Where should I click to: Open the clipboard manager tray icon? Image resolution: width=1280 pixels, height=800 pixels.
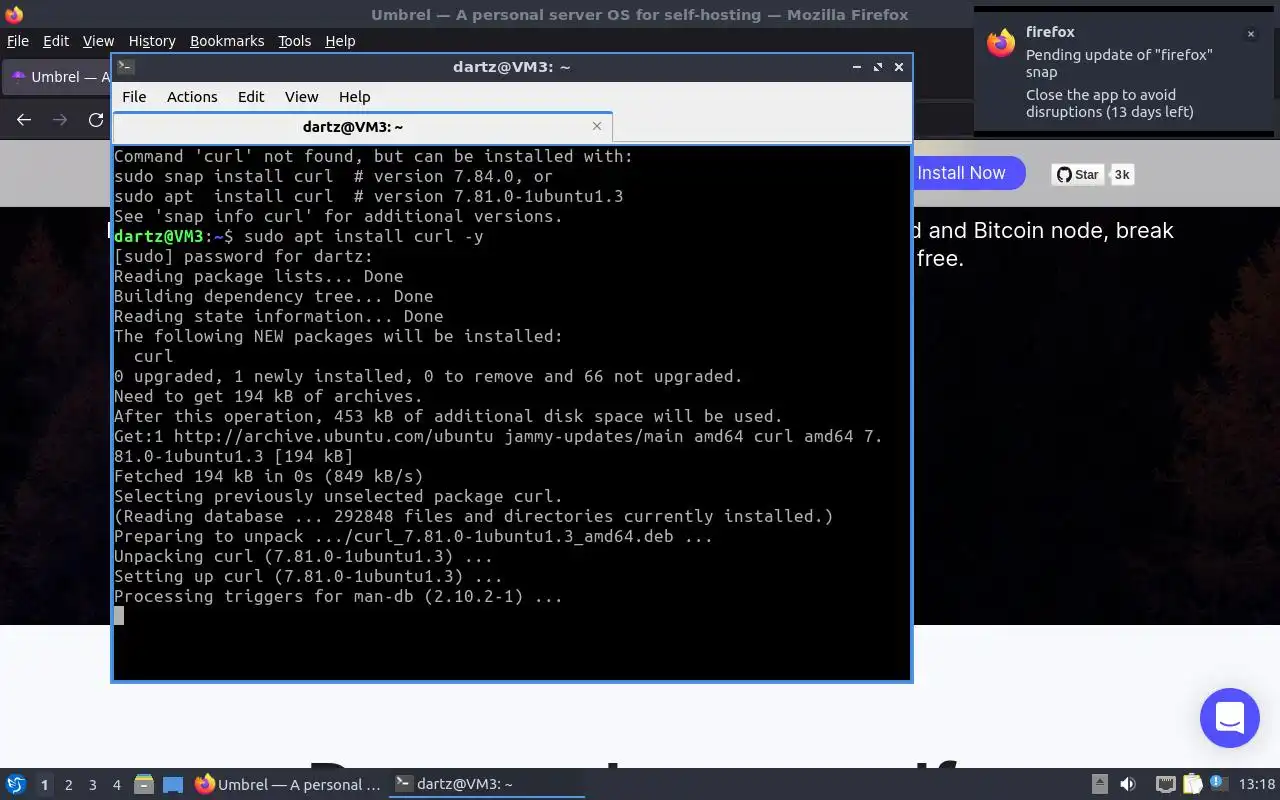(x=1192, y=785)
